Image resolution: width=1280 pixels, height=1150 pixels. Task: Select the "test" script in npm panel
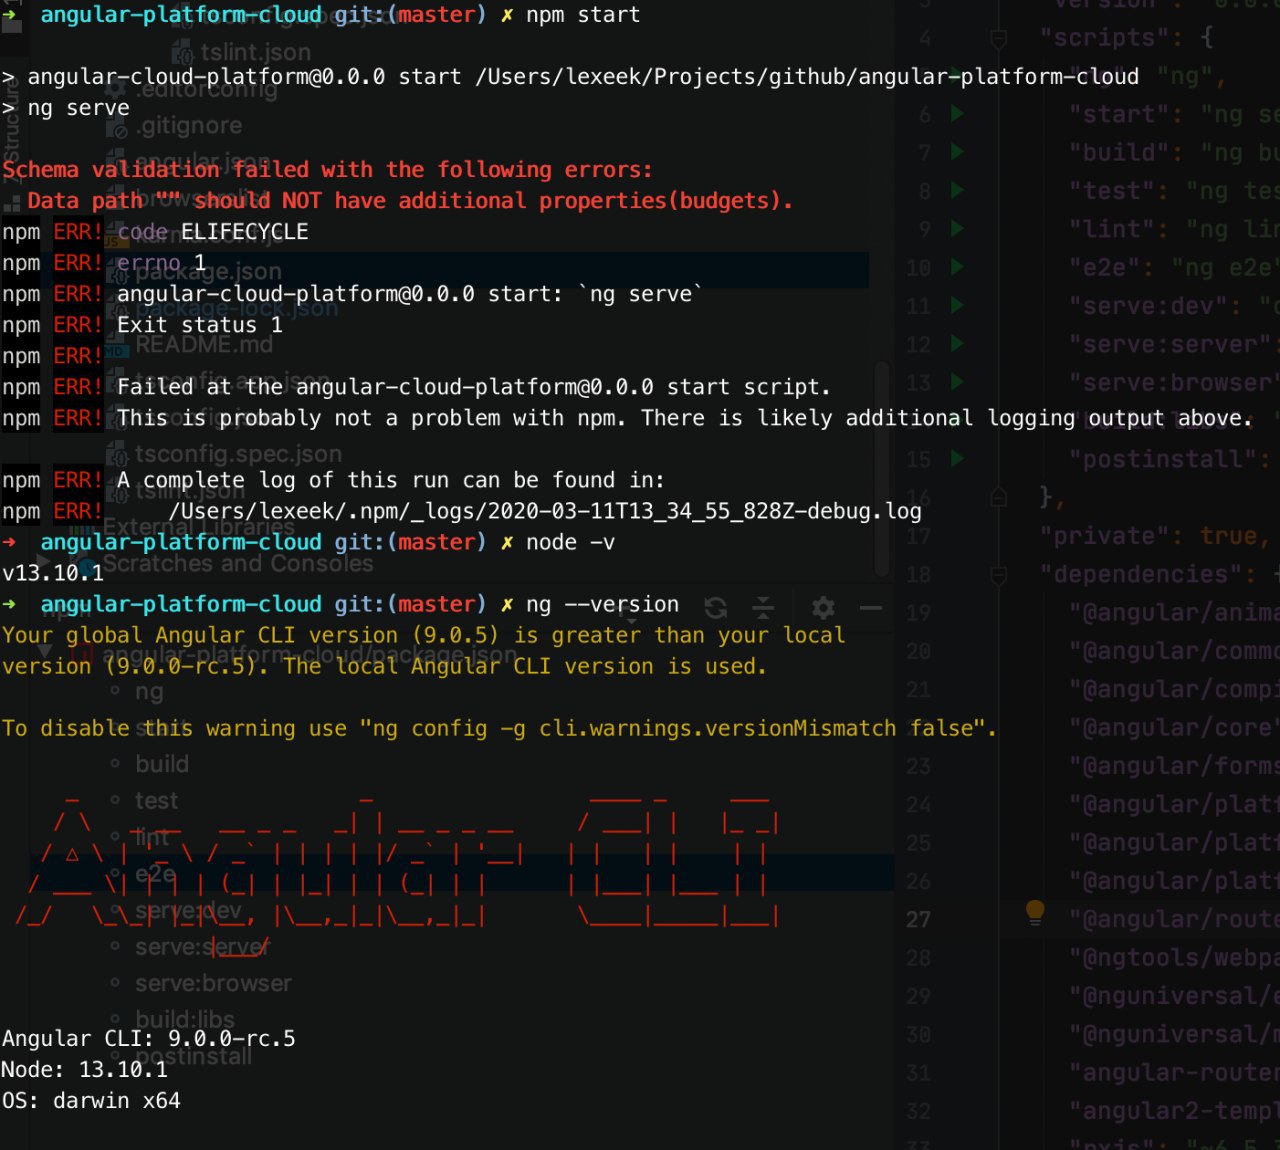click(x=156, y=801)
